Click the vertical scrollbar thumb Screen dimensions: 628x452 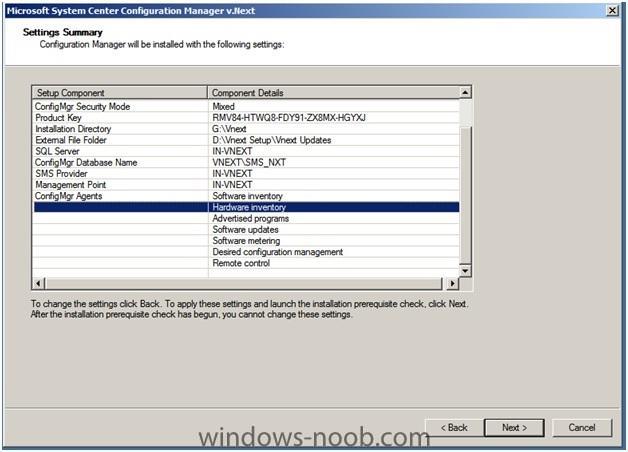pos(465,194)
